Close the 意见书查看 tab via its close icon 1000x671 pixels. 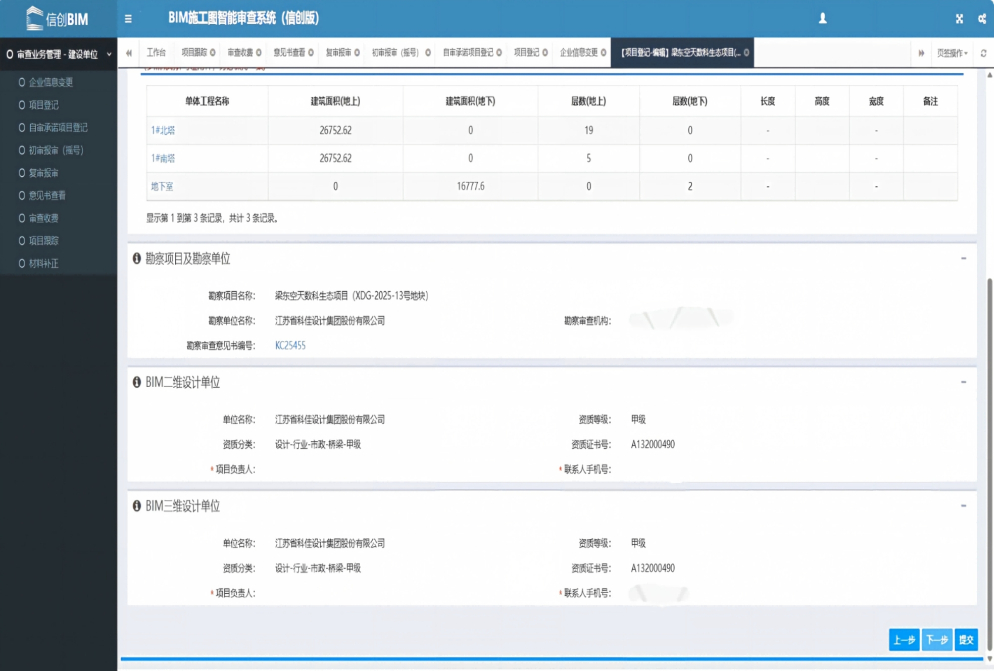coord(311,52)
